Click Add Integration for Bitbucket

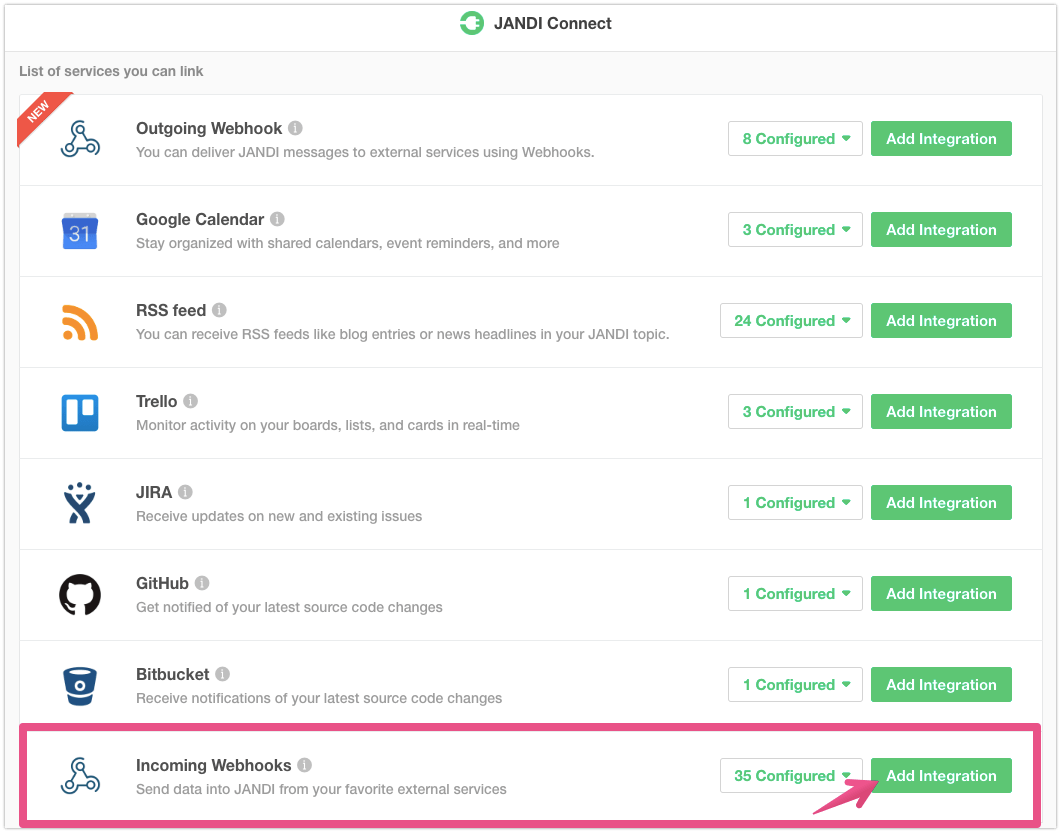coord(941,685)
